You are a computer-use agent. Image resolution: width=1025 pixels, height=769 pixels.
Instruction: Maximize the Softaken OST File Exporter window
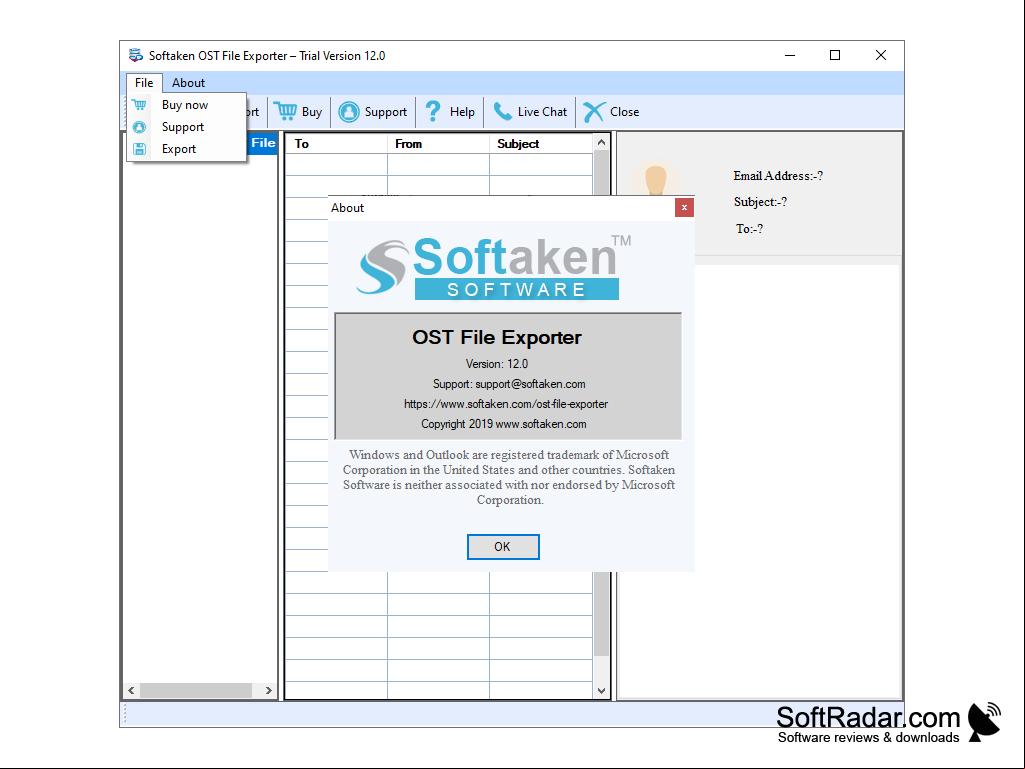[835, 56]
